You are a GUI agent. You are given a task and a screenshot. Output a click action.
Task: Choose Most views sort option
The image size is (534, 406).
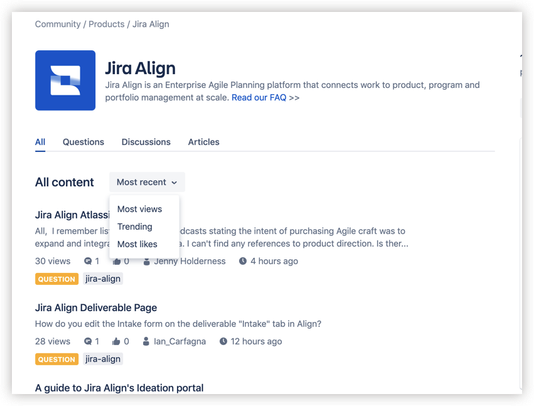tap(140, 209)
